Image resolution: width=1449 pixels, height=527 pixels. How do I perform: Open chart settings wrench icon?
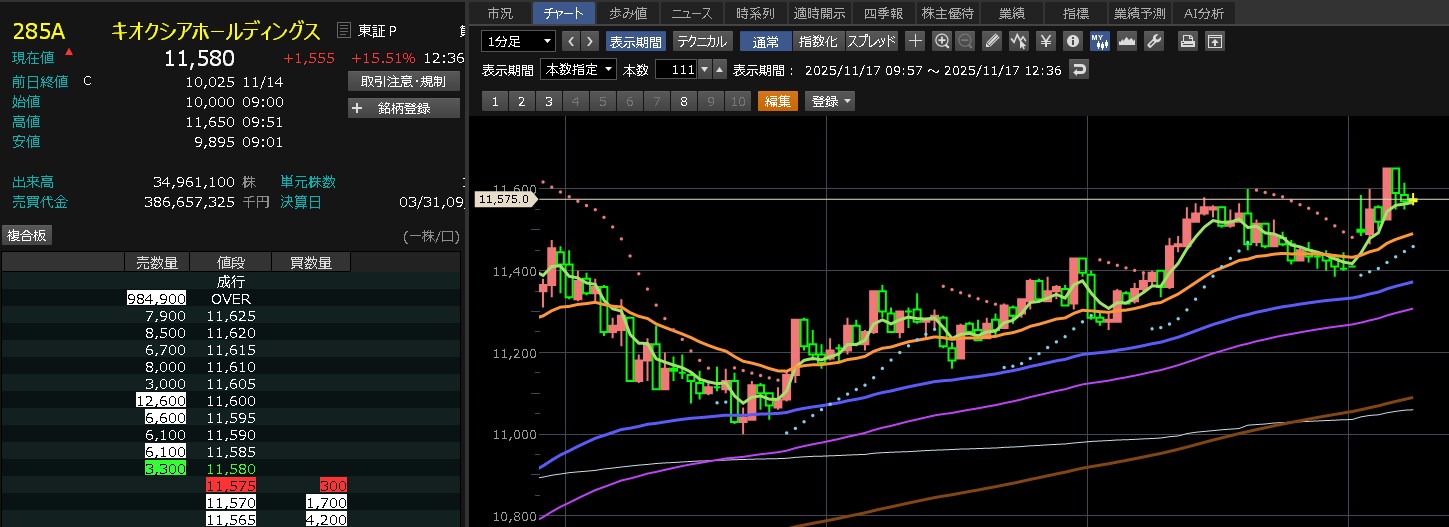click(x=1153, y=41)
